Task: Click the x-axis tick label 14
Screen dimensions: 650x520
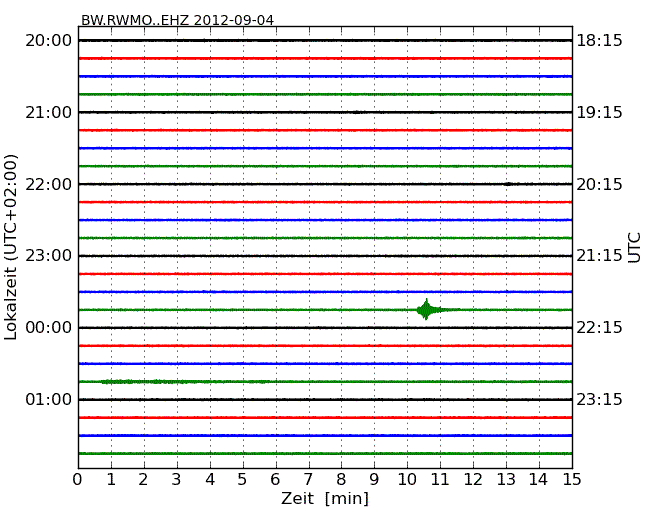Action: [x=539, y=479]
